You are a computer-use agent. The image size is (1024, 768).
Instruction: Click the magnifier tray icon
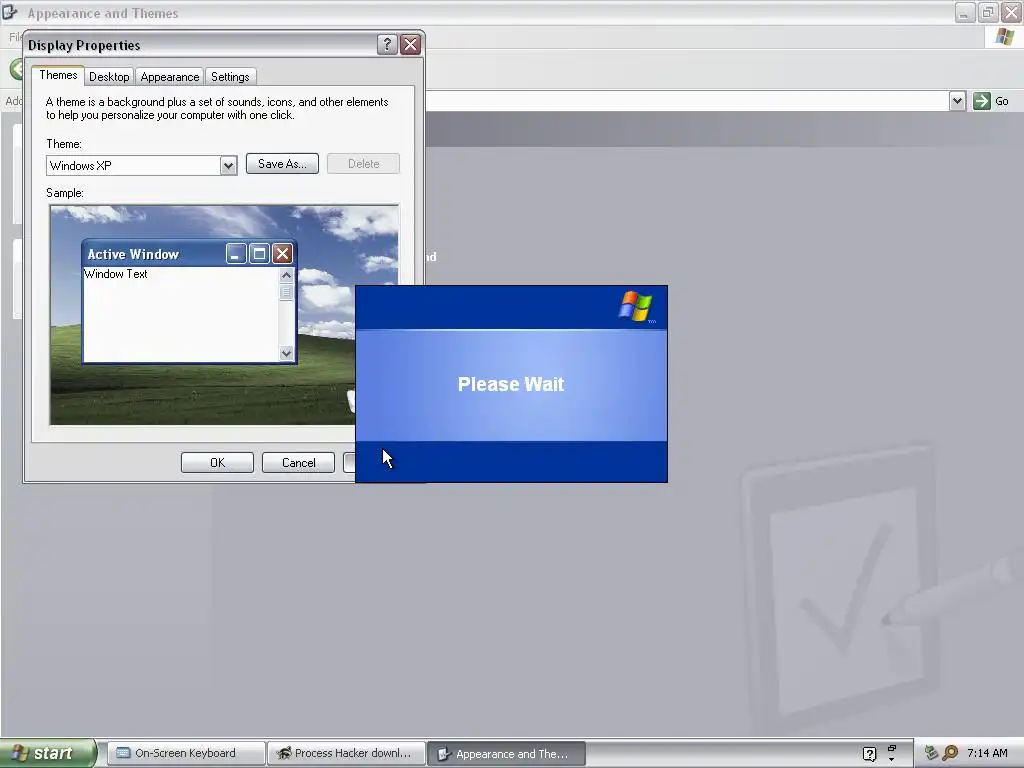(x=950, y=753)
